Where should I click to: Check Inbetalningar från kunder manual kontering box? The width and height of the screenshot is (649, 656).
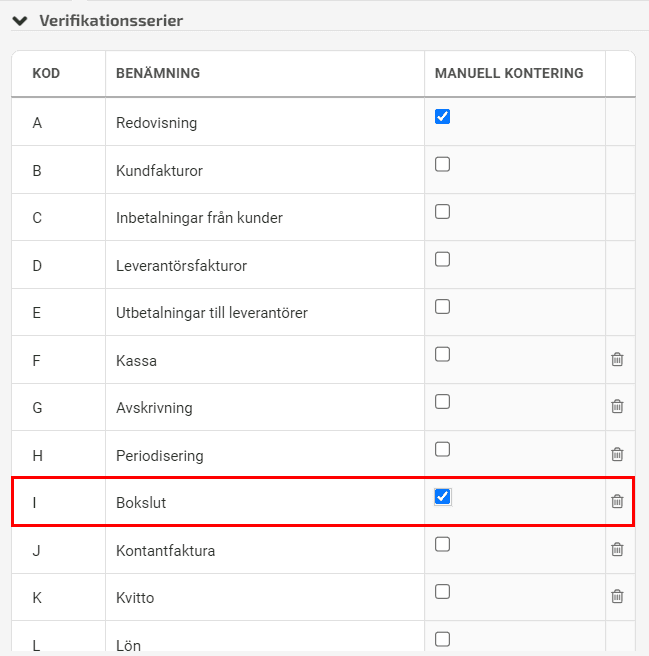click(442, 212)
